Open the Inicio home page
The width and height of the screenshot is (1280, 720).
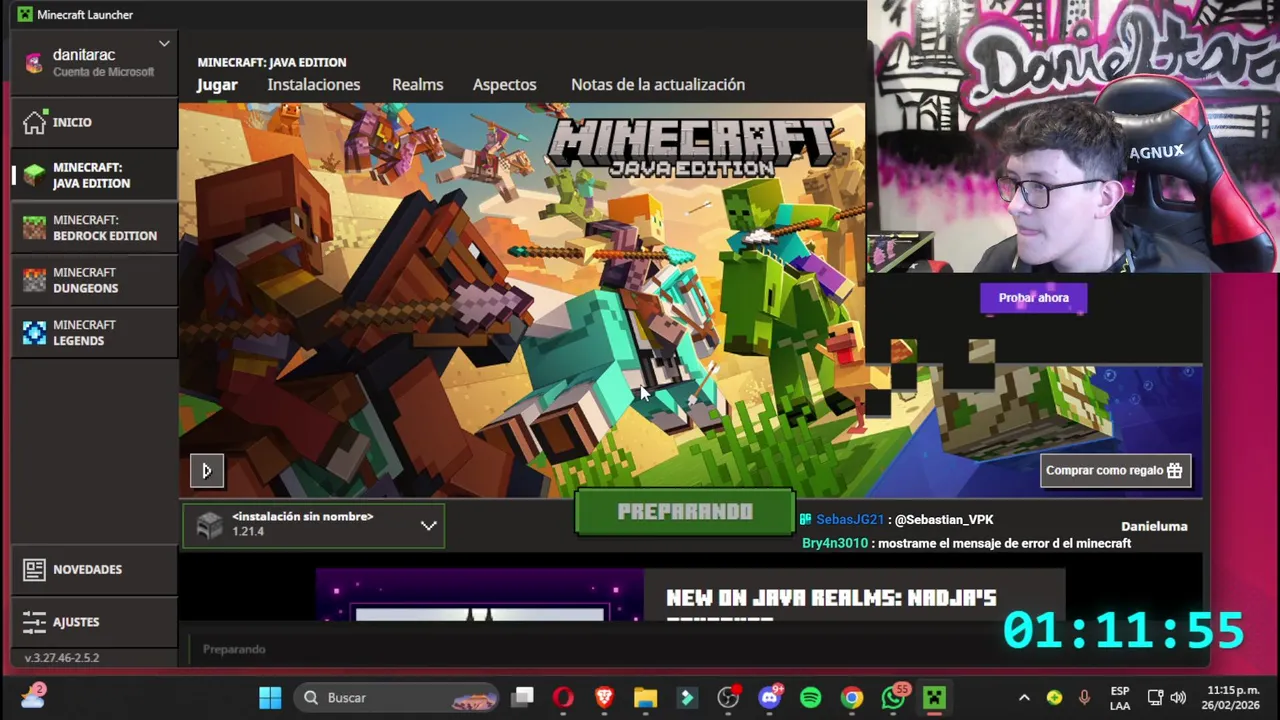tap(94, 122)
